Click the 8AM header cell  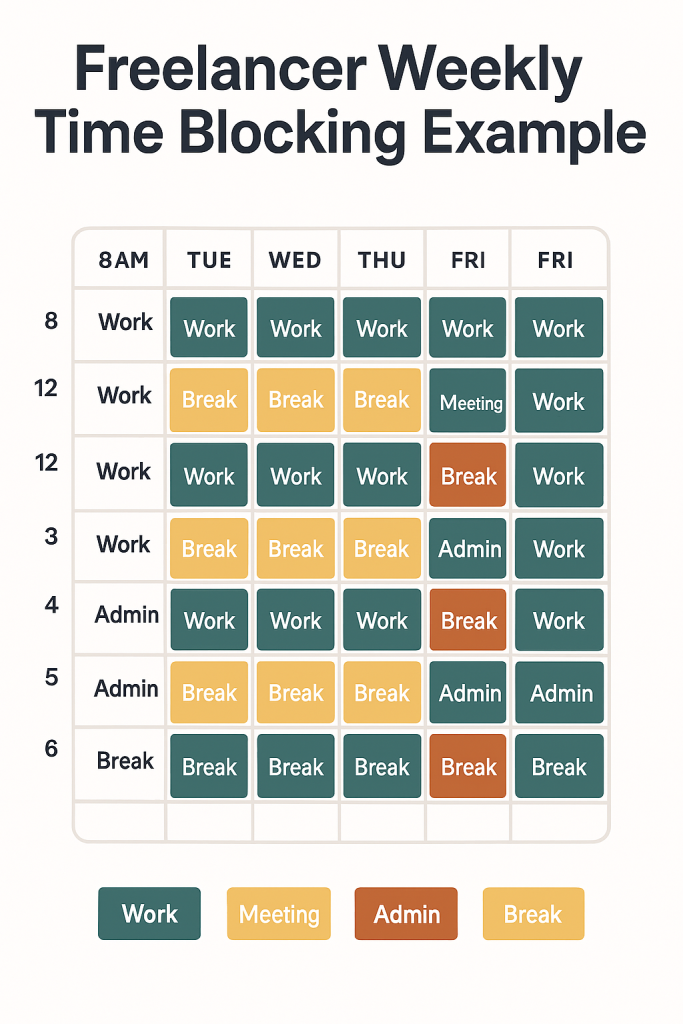pyautogui.click(x=124, y=260)
